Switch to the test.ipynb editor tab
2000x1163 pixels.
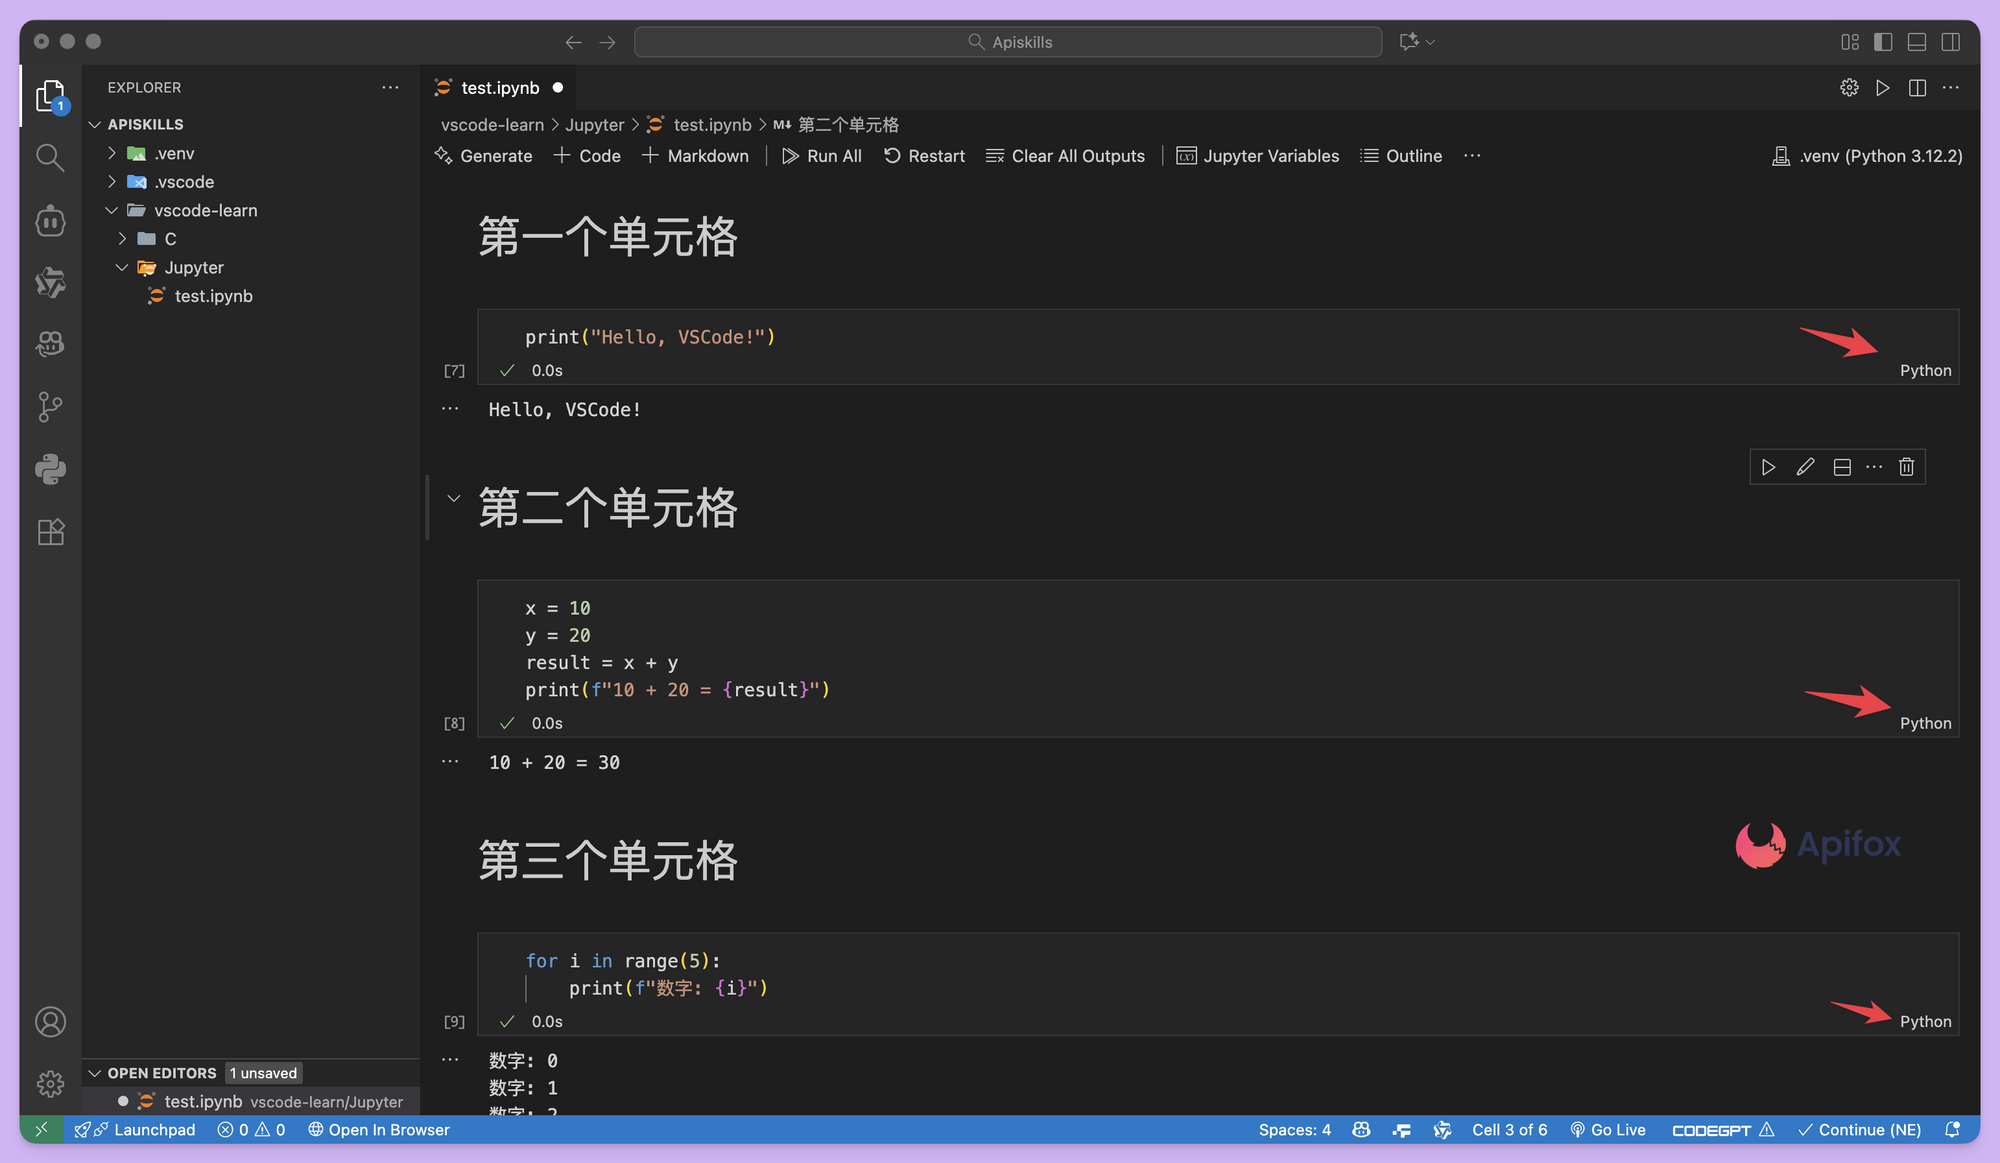[x=499, y=88]
